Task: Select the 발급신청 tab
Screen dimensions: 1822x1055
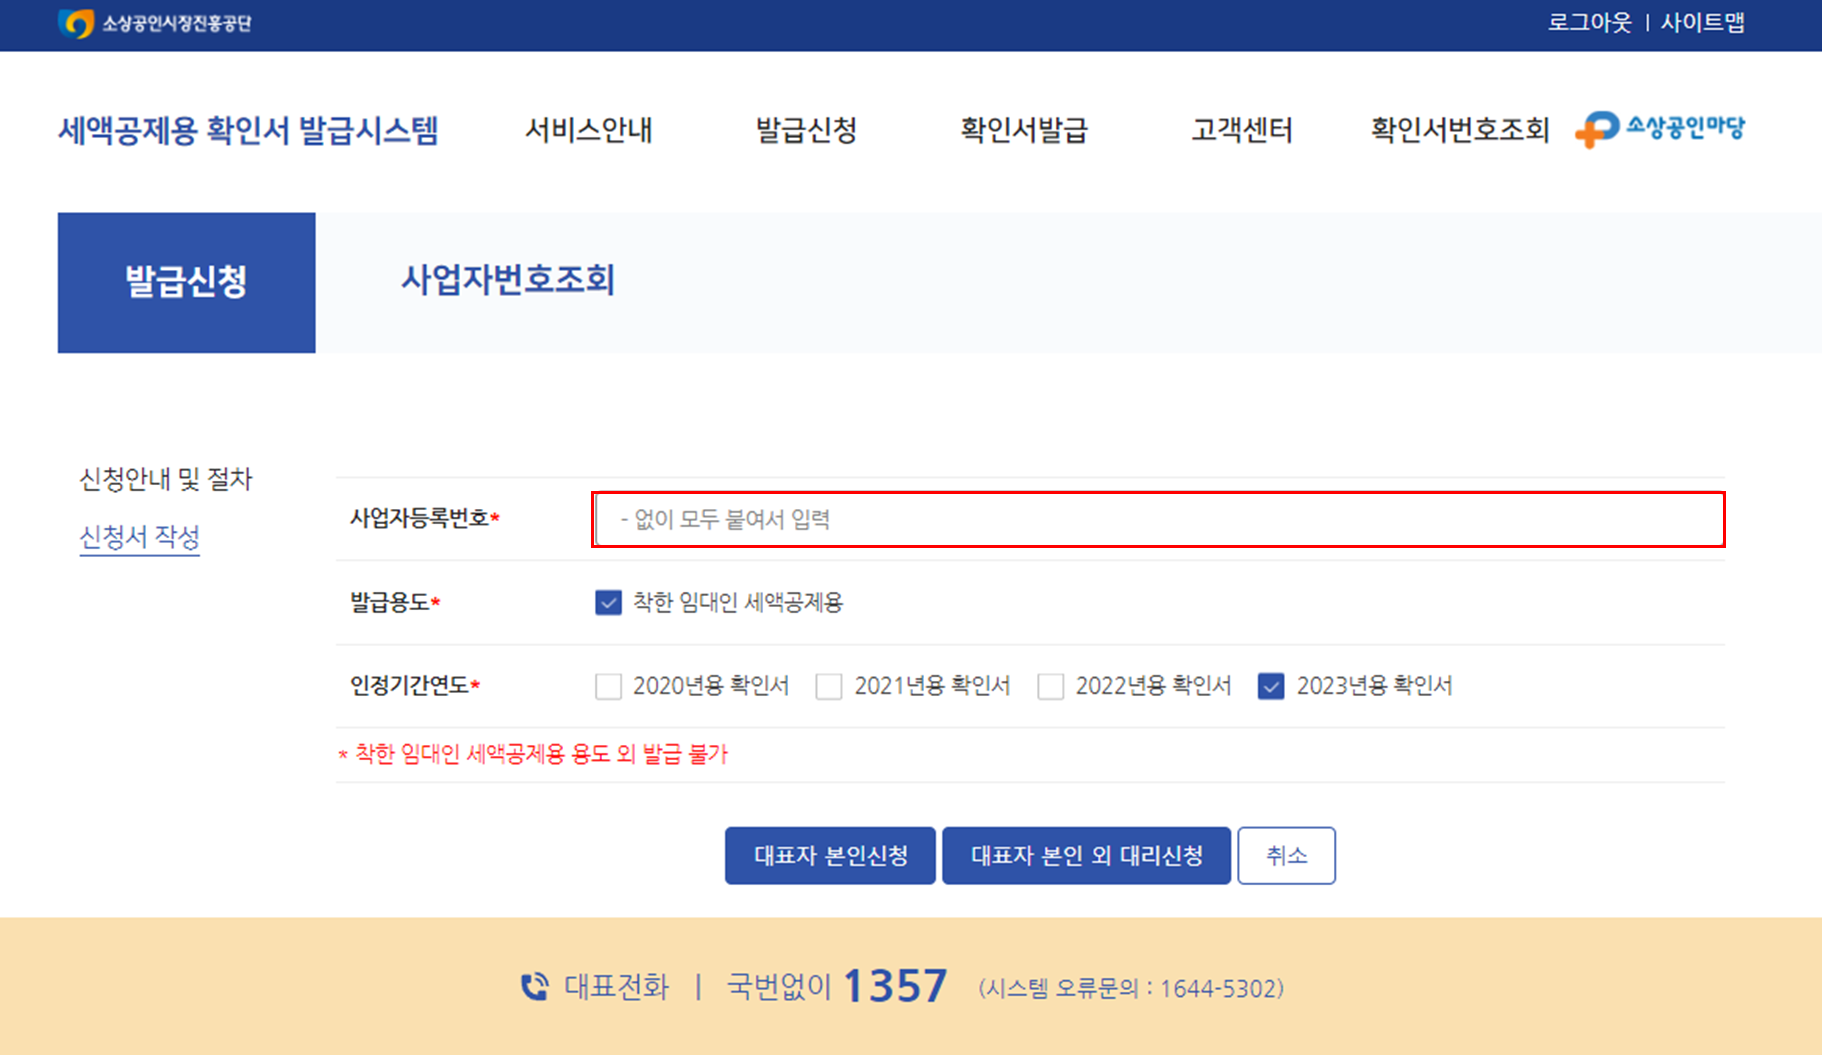Action: (x=186, y=281)
